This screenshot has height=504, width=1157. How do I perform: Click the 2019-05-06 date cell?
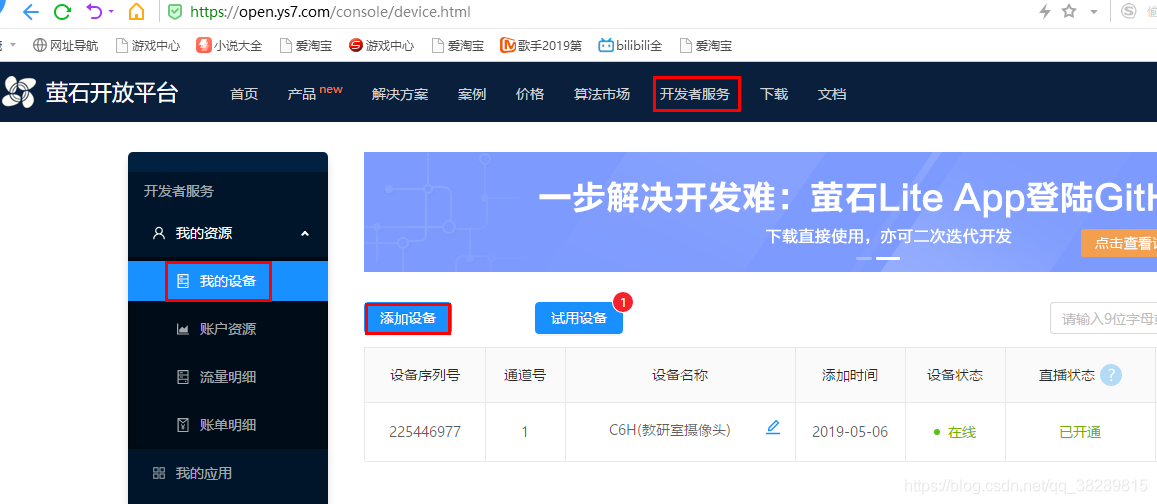850,432
